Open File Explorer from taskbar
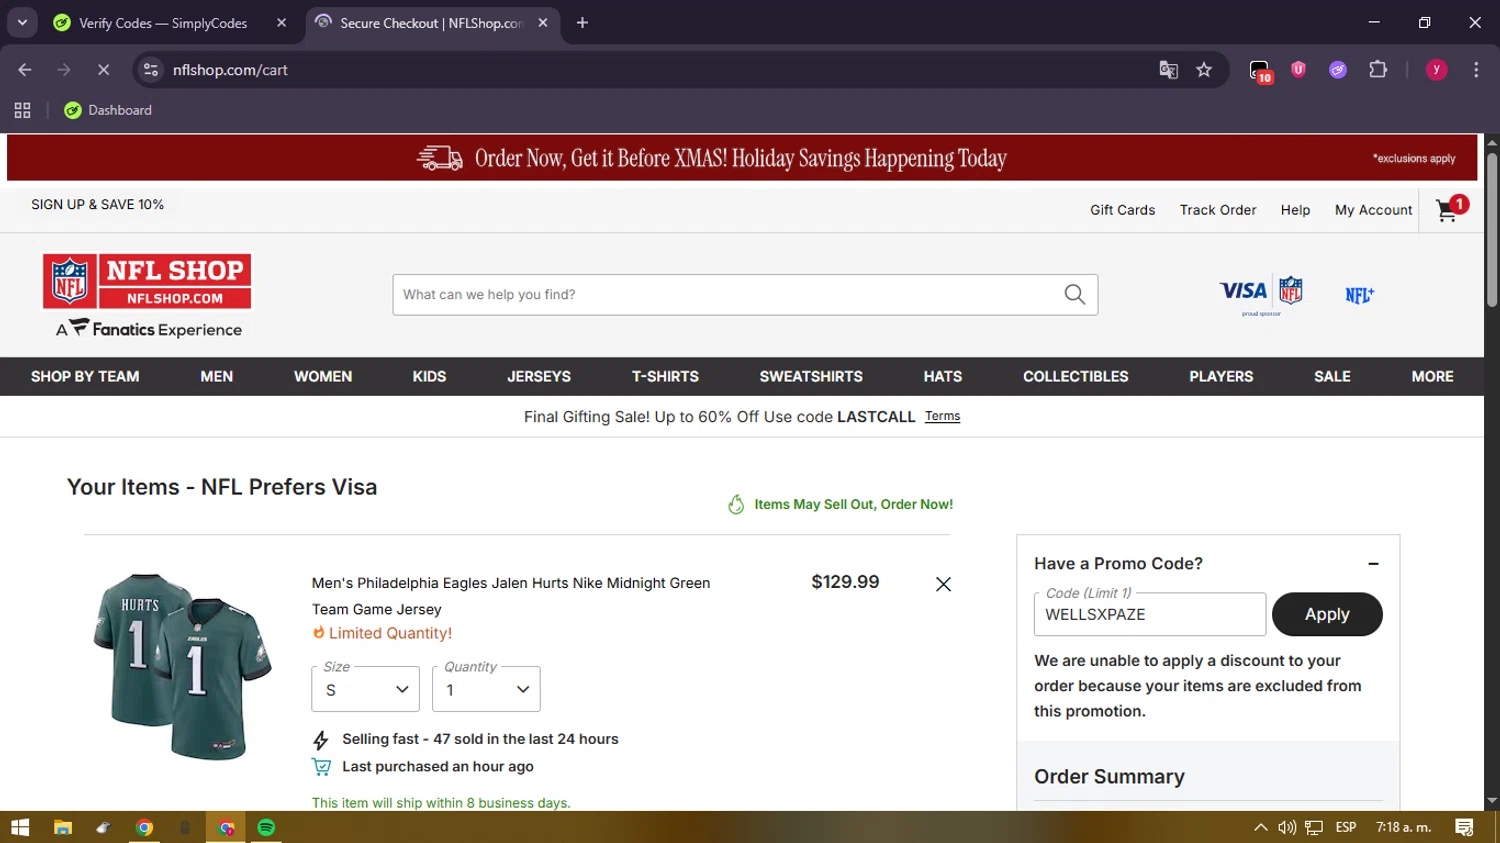Image resolution: width=1500 pixels, height=843 pixels. 63,827
